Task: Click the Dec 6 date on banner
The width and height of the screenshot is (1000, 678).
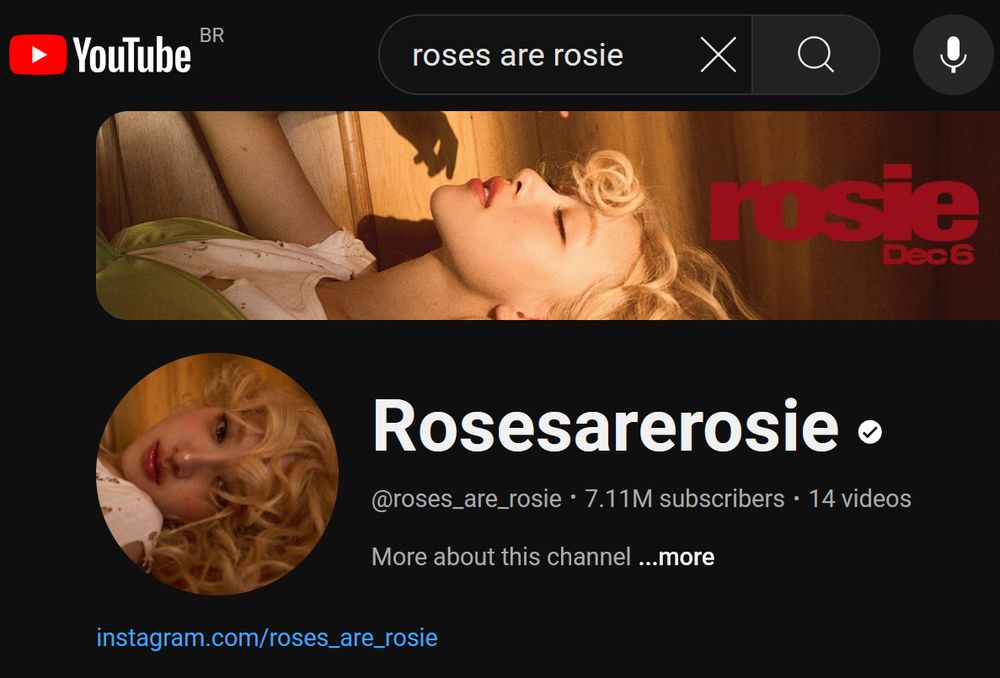Action: pos(928,255)
